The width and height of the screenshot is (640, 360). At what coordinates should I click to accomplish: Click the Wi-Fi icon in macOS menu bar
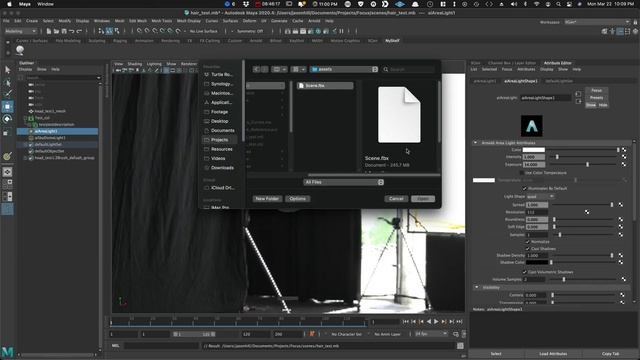pos(537,4)
